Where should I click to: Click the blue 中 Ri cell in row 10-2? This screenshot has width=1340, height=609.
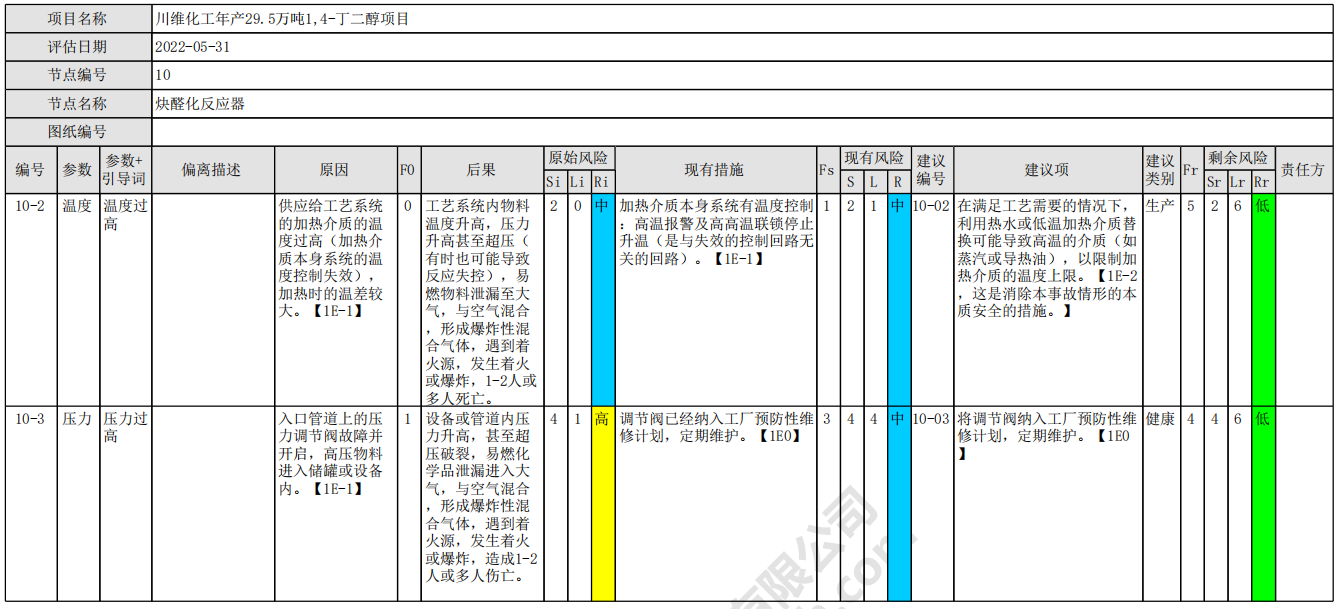pyautogui.click(x=602, y=299)
